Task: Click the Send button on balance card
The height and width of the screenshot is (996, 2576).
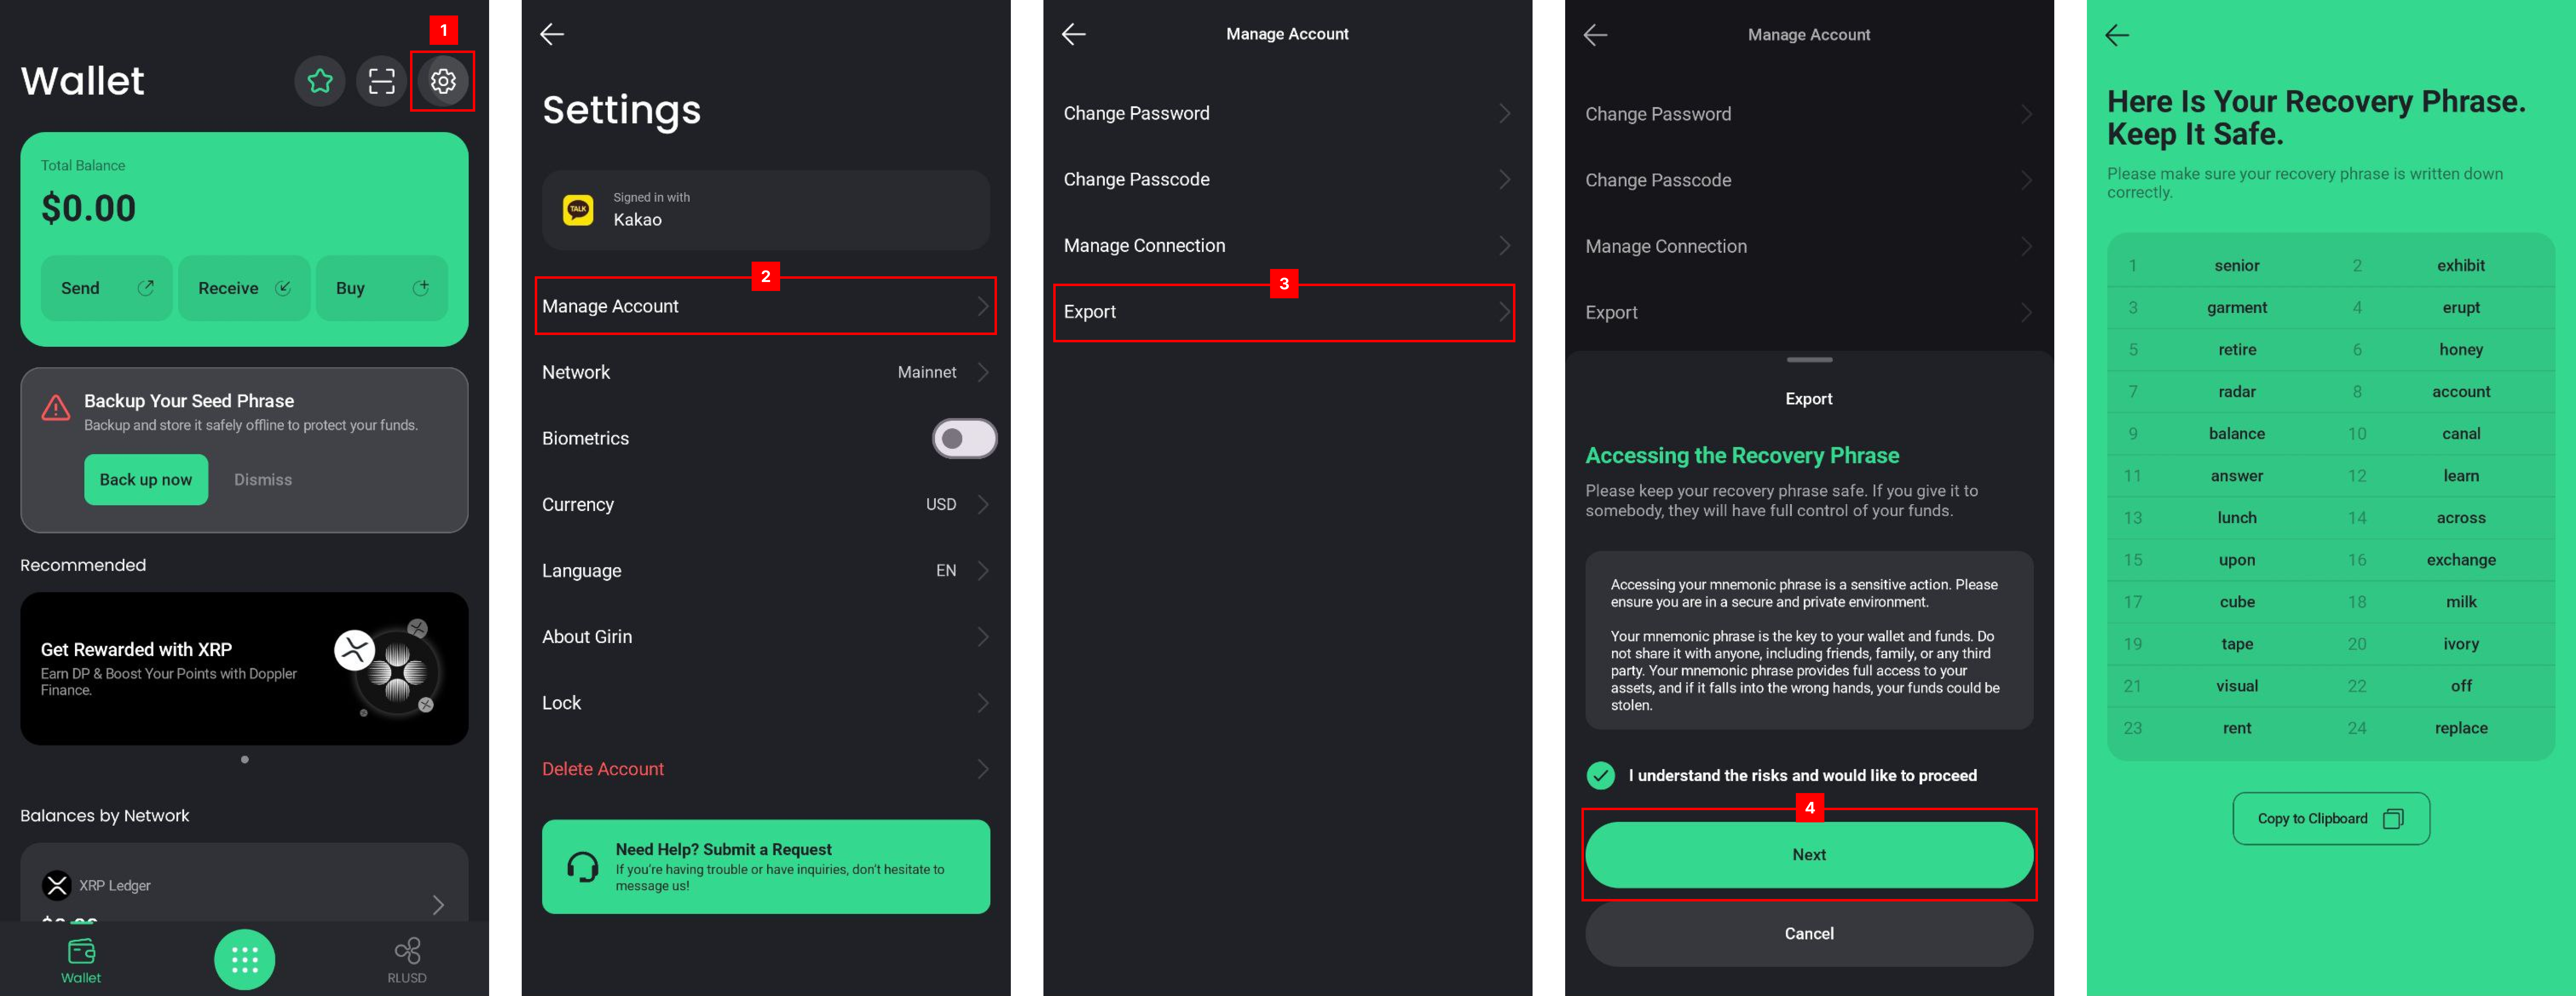Action: tap(107, 288)
